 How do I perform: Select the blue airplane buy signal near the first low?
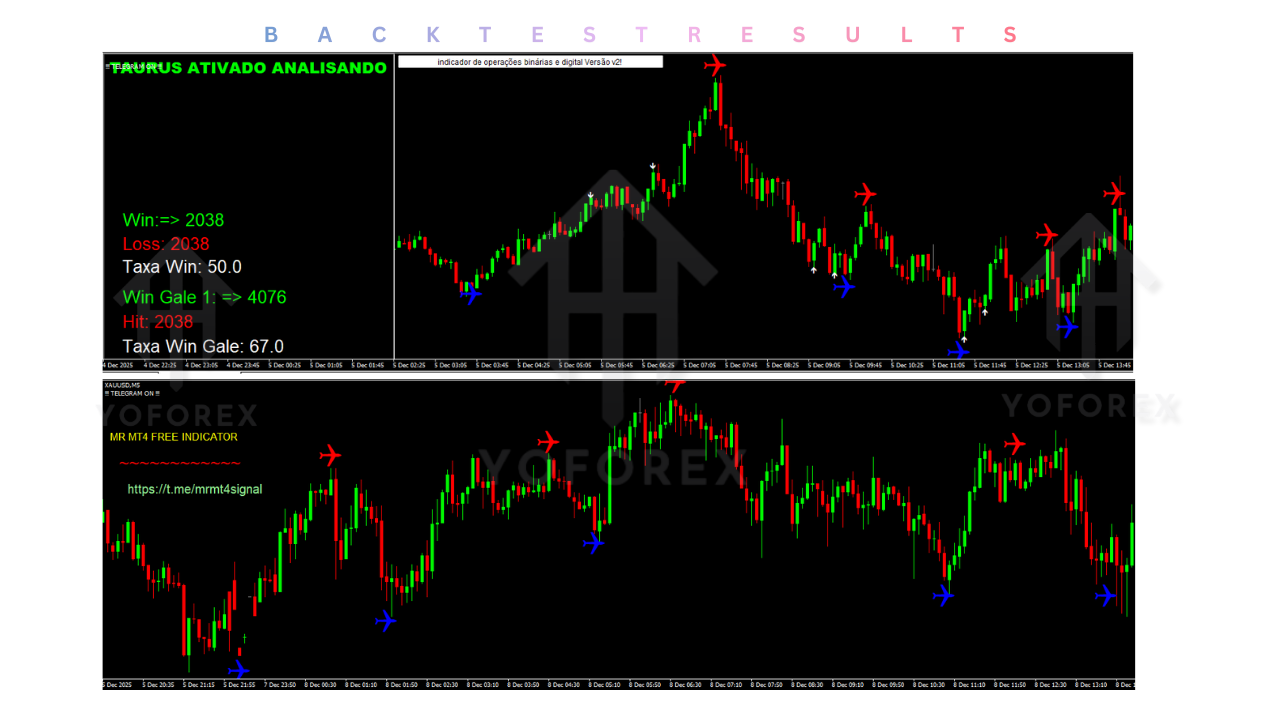pyautogui.click(x=470, y=296)
